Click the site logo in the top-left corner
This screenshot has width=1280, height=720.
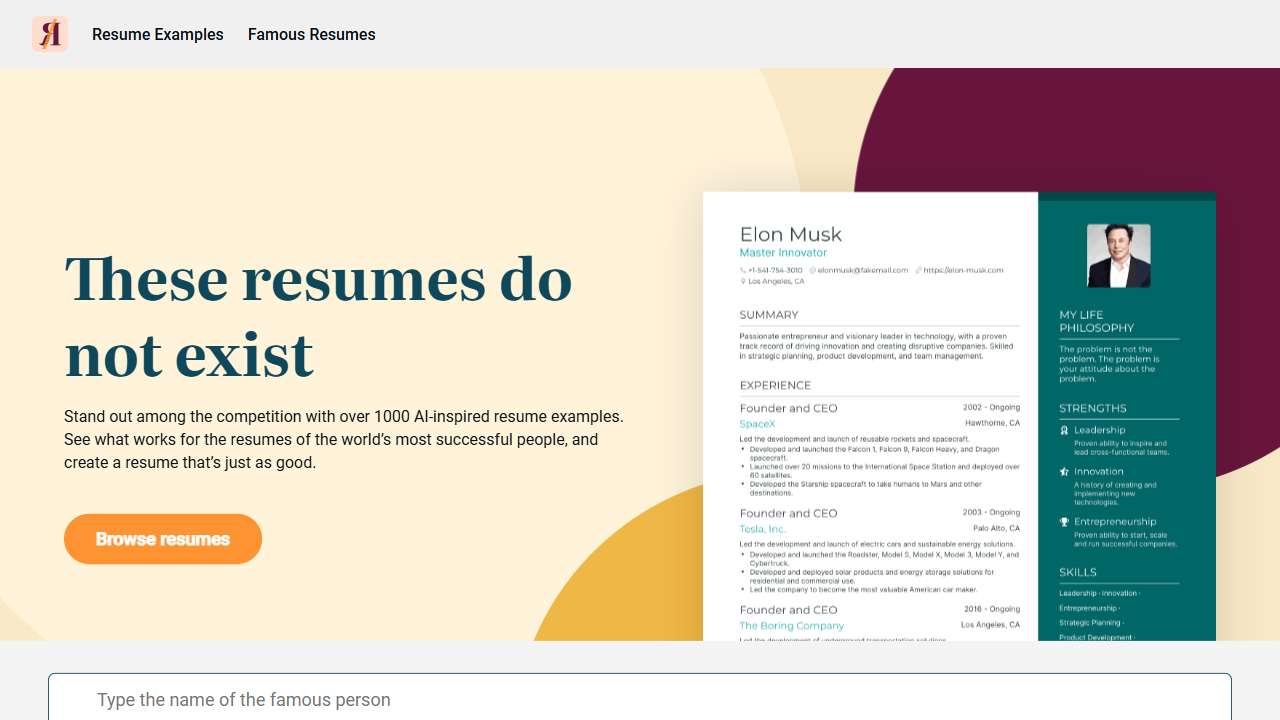(49, 33)
